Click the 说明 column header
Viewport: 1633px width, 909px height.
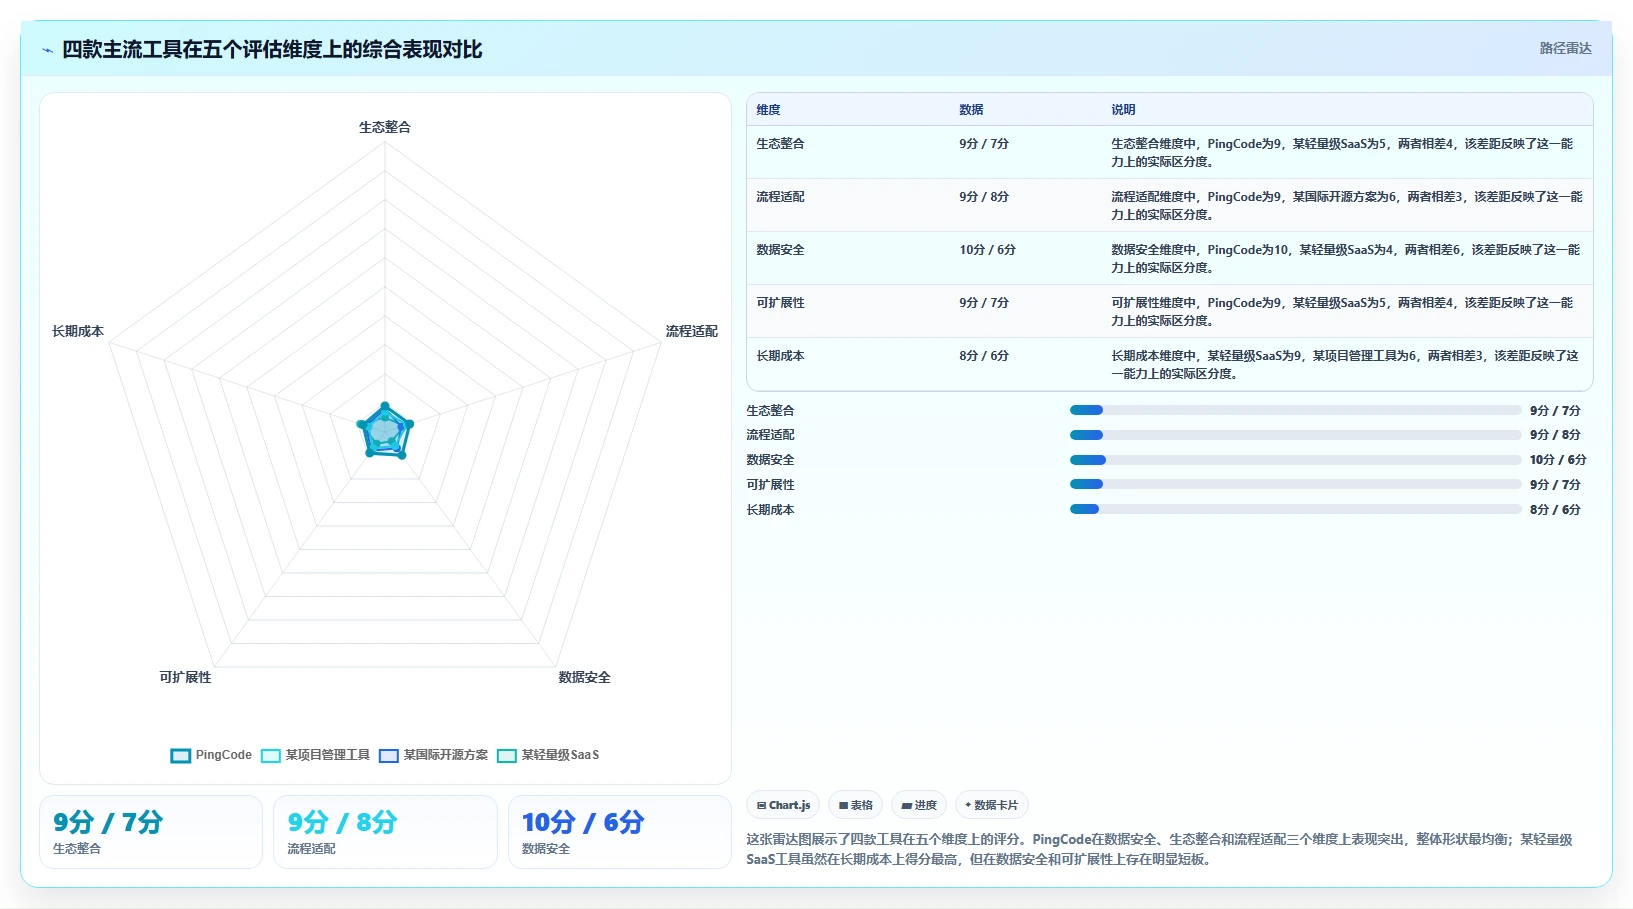click(x=1123, y=110)
